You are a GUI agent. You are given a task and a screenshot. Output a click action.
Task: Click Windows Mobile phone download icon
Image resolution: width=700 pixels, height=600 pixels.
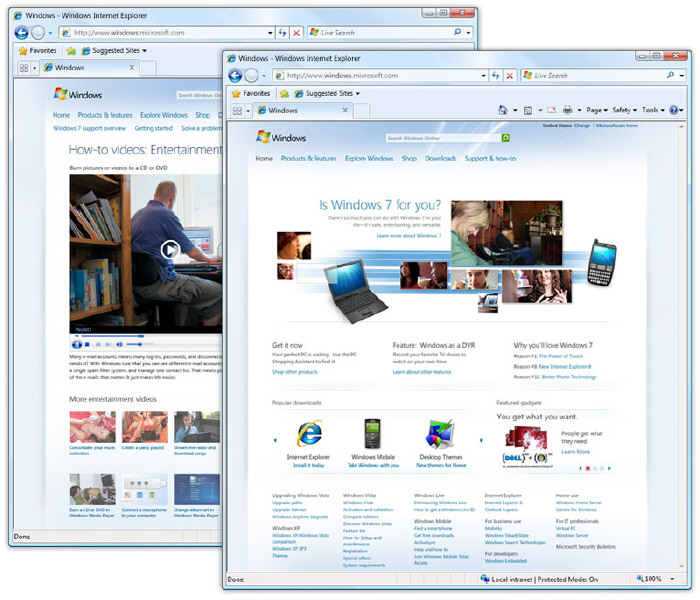[372, 433]
